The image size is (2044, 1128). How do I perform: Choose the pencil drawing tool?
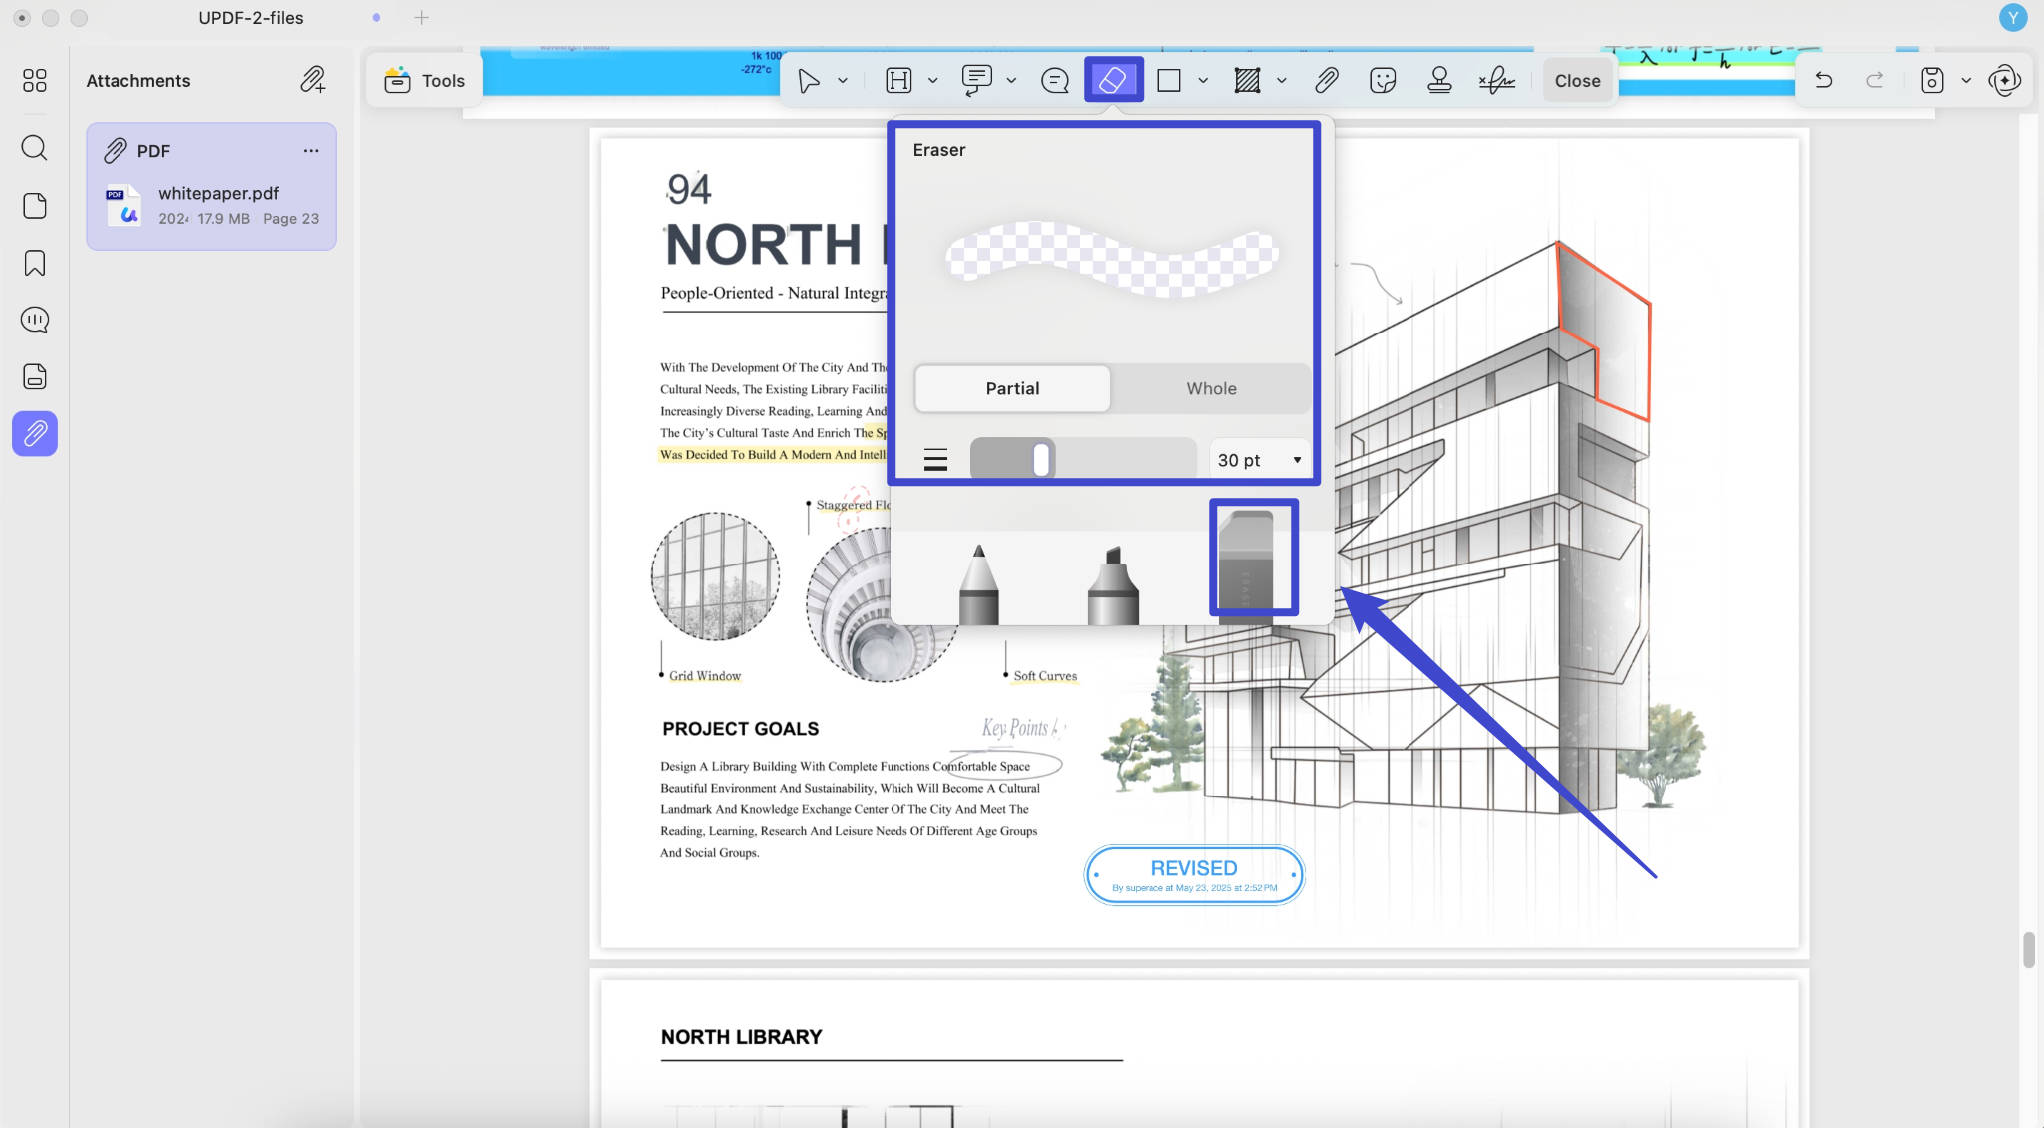pos(978,585)
